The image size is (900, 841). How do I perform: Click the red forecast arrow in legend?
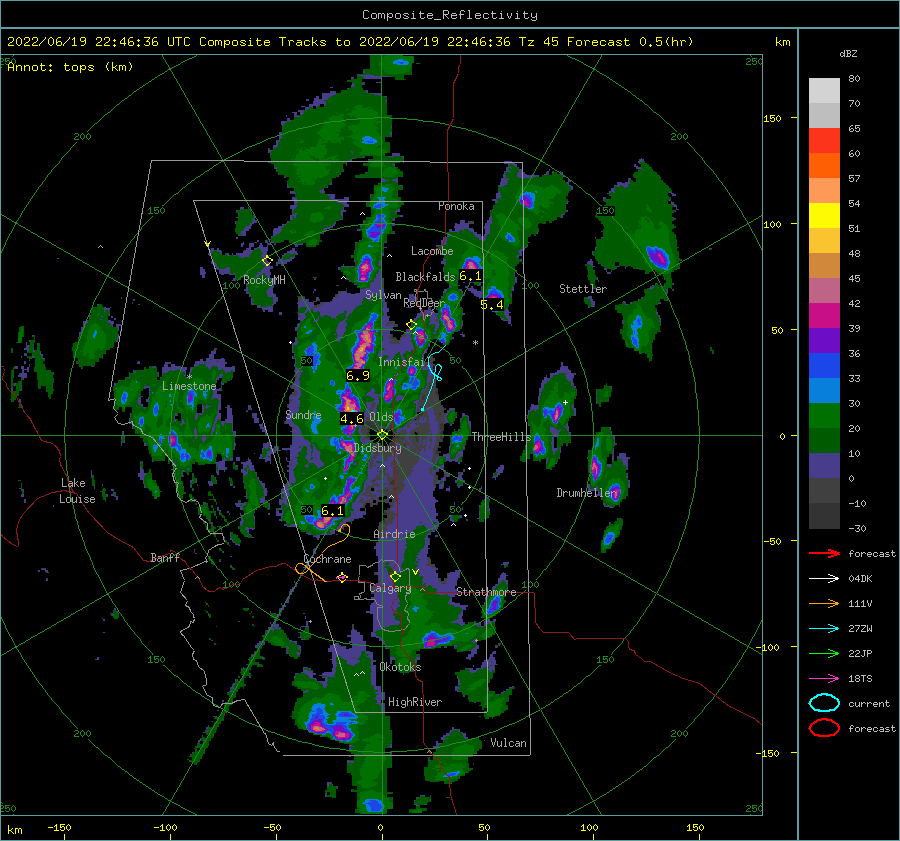(824, 553)
